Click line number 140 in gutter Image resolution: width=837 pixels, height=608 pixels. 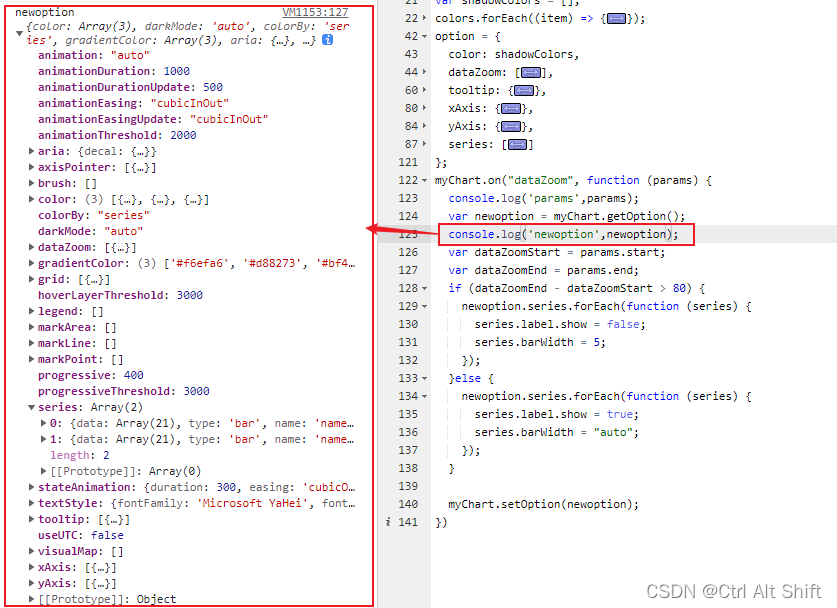point(408,504)
